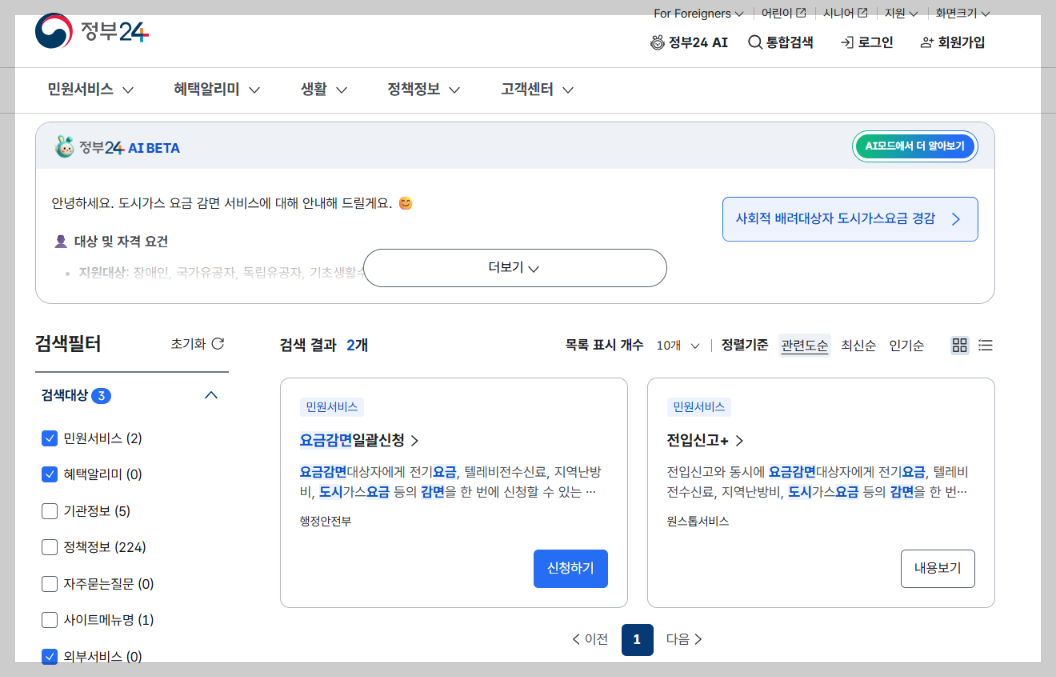Viewport: 1056px width, 677px height.
Task: Uncheck the 외부서비스 (0) checkbox
Action: coord(49,656)
